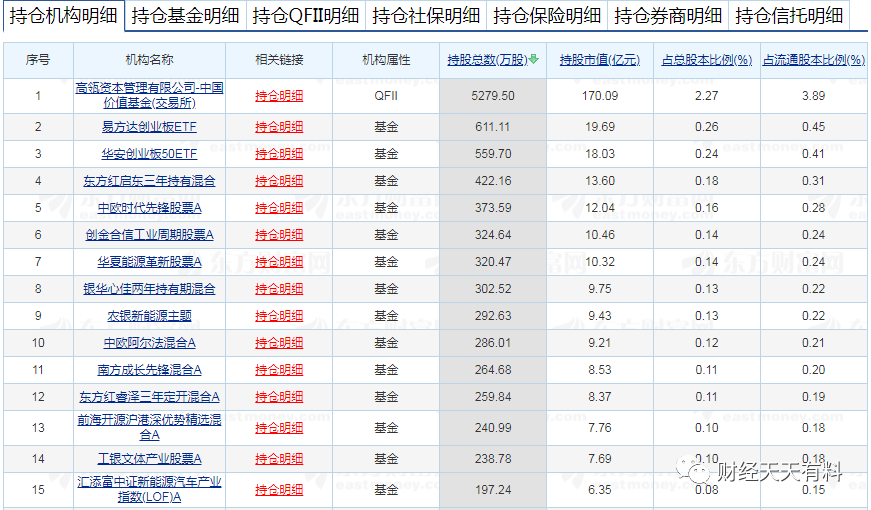Click 持仓明细 for row 1 高瓴资本
The image size is (871, 510).
(x=279, y=96)
